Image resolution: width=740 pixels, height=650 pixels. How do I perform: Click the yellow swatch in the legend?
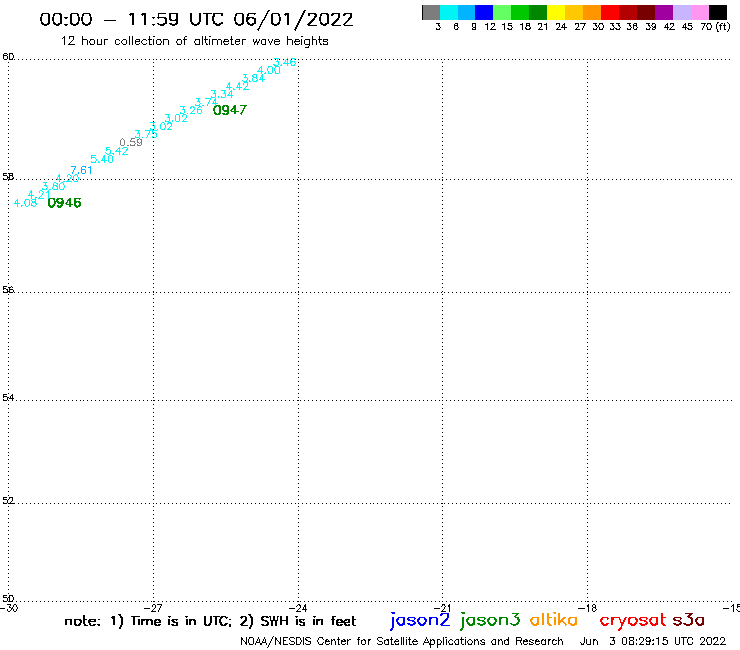(x=556, y=12)
